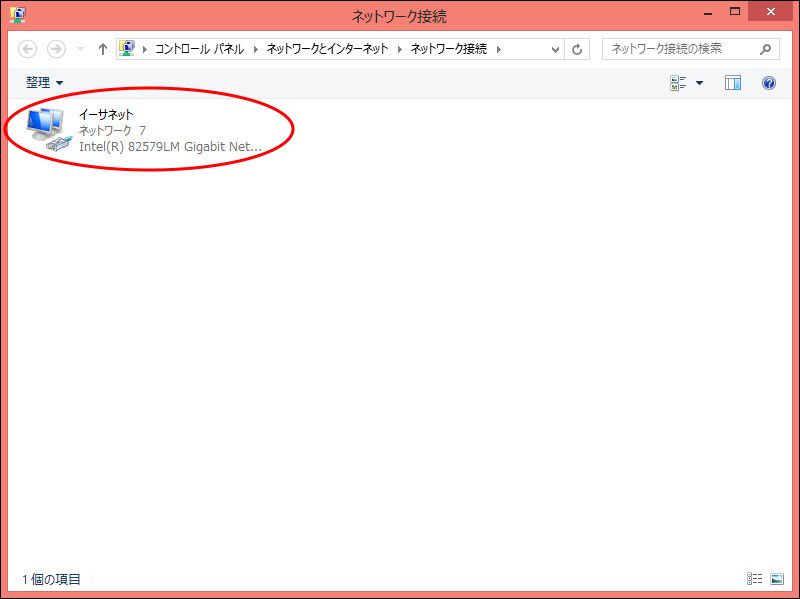Close the ネットワーク接続 window
The height and width of the screenshot is (599, 800).
pos(770,12)
